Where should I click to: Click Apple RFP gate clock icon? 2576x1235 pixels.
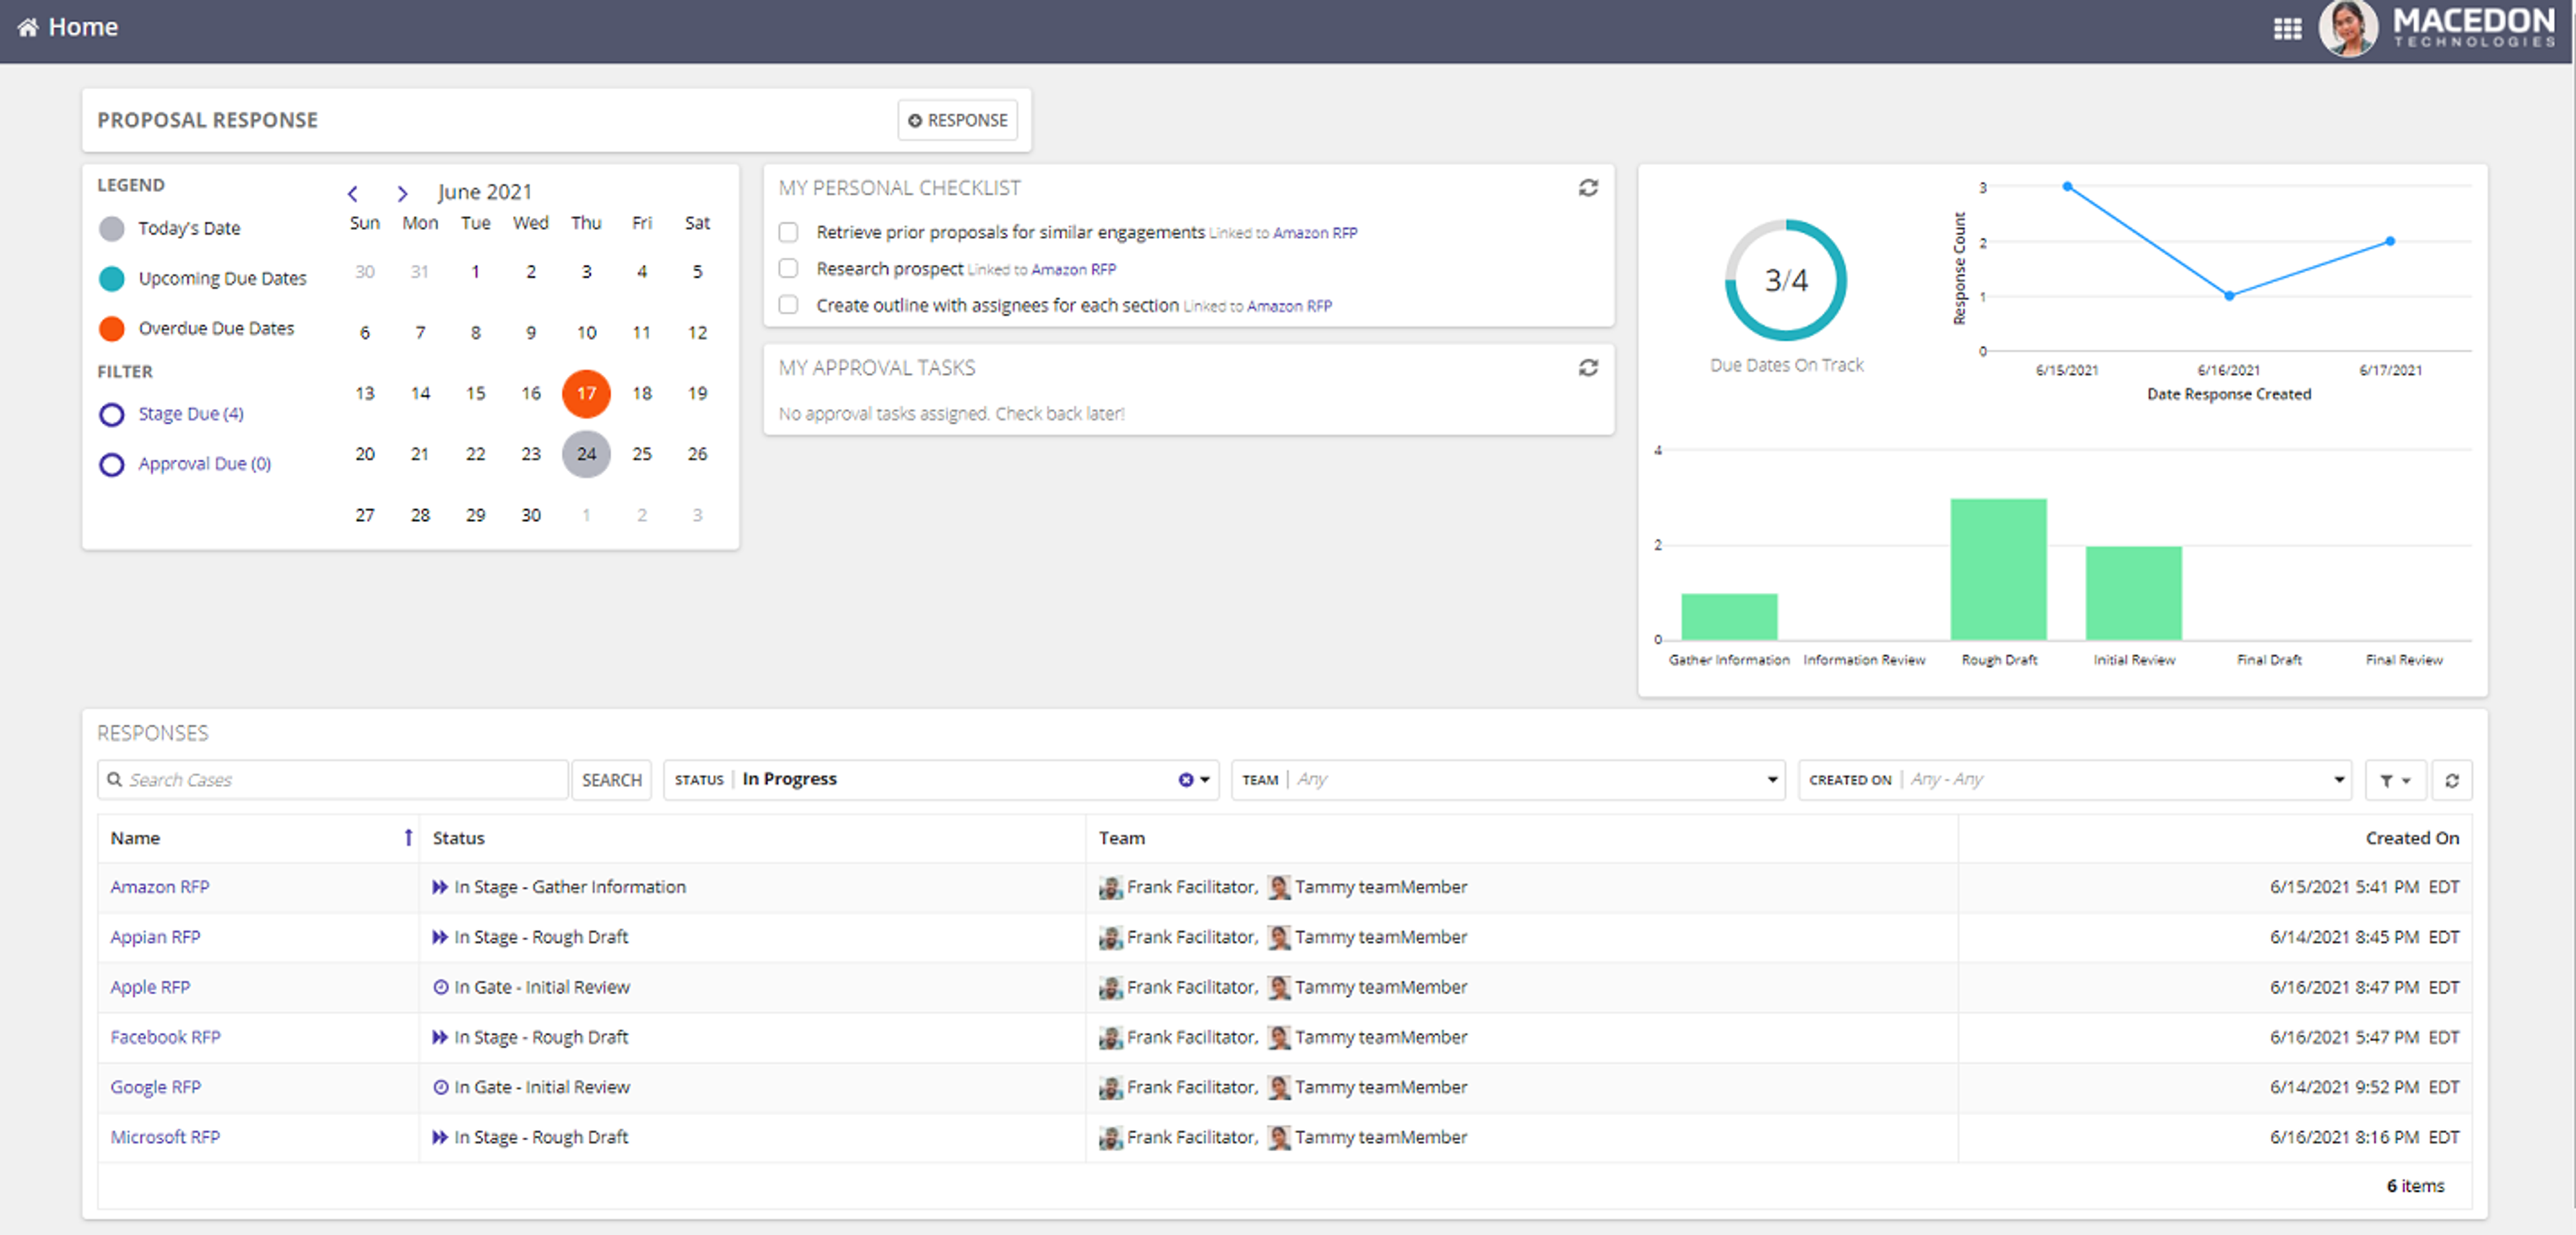pyautogui.click(x=440, y=987)
